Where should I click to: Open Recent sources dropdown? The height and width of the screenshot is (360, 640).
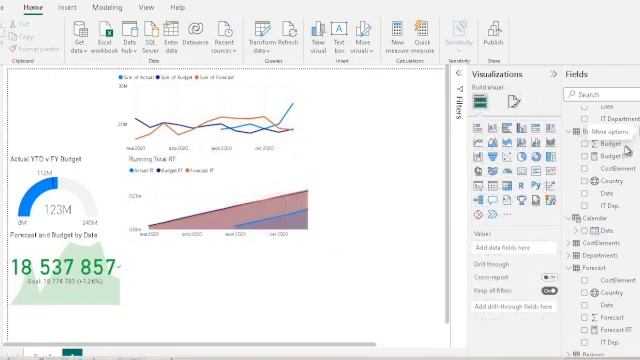tap(224, 37)
